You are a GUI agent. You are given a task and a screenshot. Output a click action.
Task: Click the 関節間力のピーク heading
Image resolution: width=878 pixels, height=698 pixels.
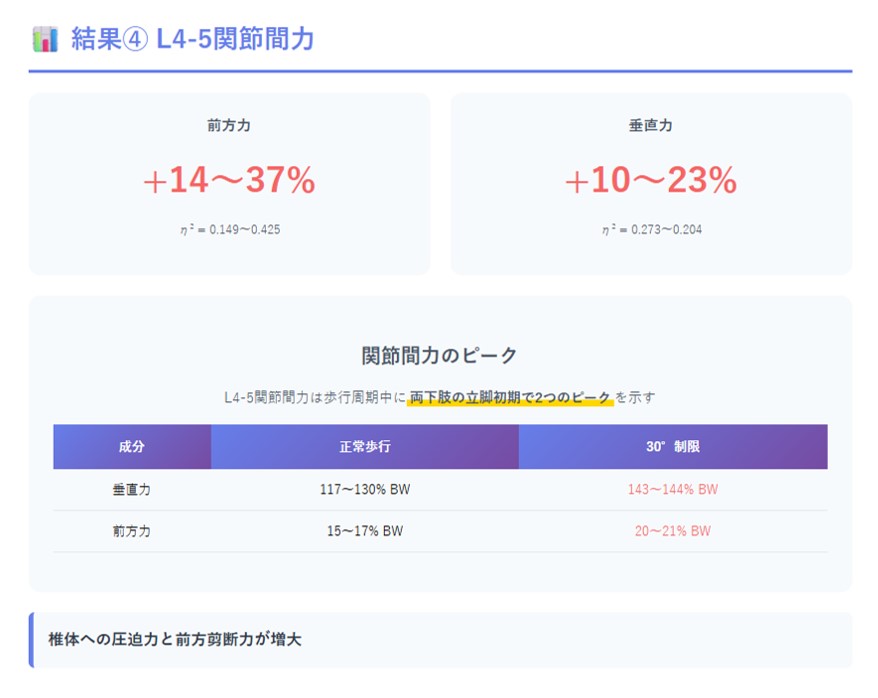440,355
